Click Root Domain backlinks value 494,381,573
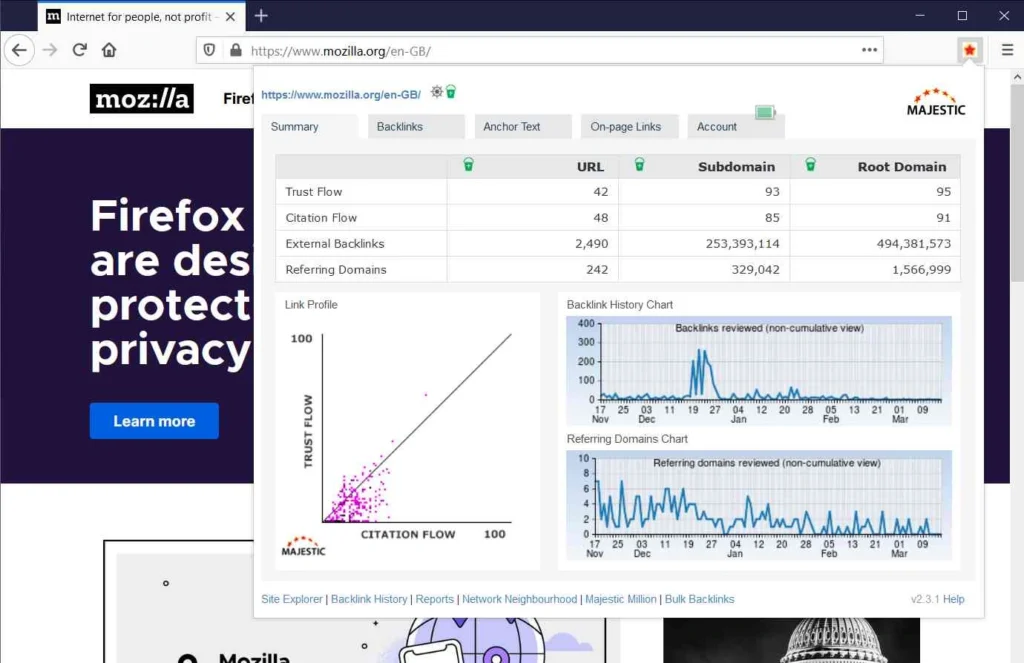Viewport: 1024px width, 663px height. tap(914, 244)
